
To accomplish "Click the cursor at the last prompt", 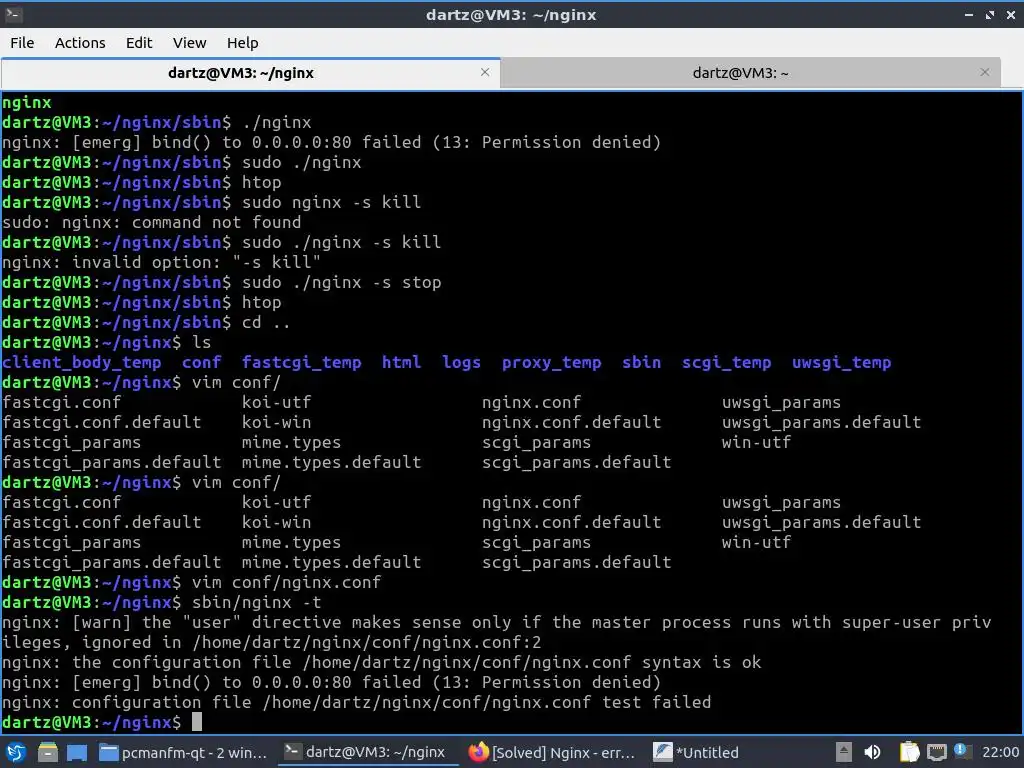I will (197, 722).
